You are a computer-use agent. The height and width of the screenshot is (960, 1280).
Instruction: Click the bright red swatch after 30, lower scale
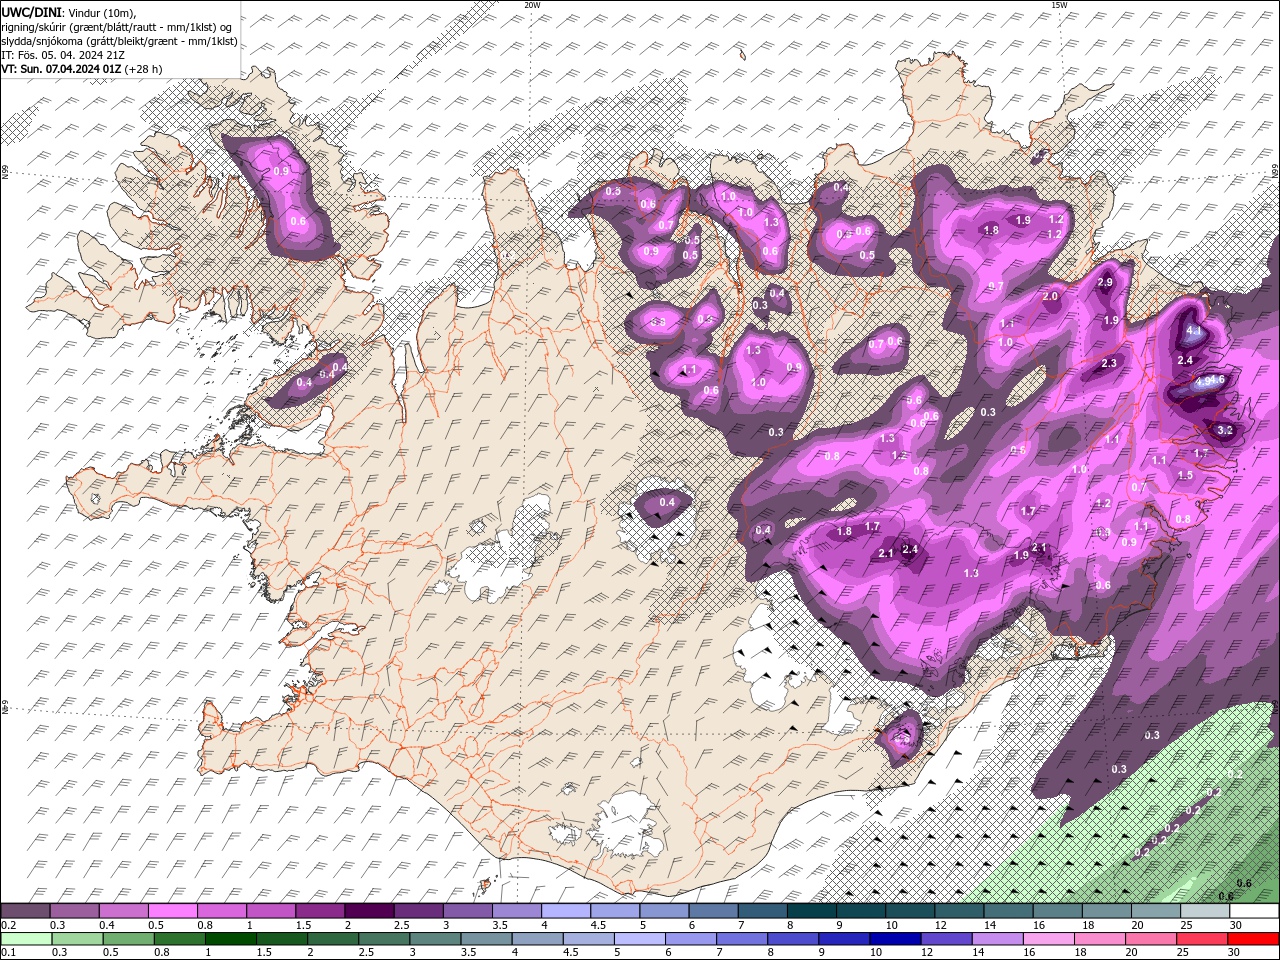pos(1253,938)
